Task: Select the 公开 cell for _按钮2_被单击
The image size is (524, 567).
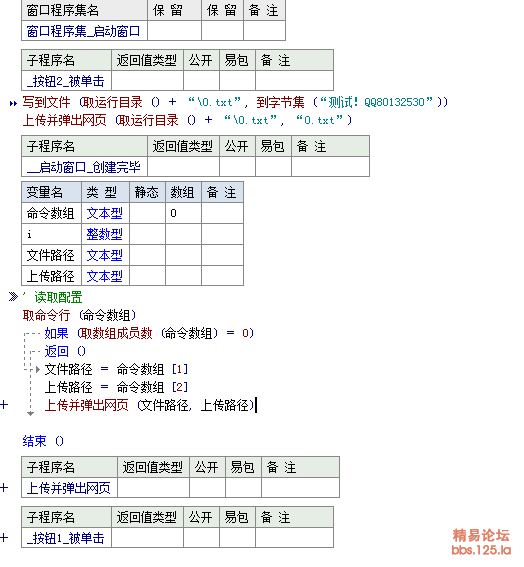Action: click(x=201, y=81)
